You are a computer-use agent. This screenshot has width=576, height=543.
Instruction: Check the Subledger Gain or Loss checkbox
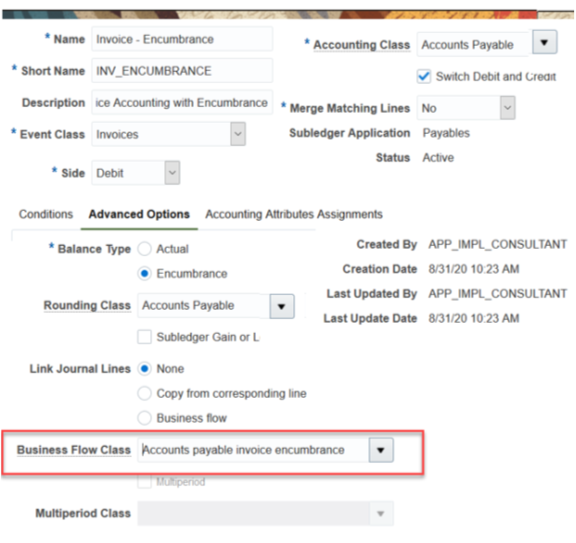pyautogui.click(x=144, y=337)
